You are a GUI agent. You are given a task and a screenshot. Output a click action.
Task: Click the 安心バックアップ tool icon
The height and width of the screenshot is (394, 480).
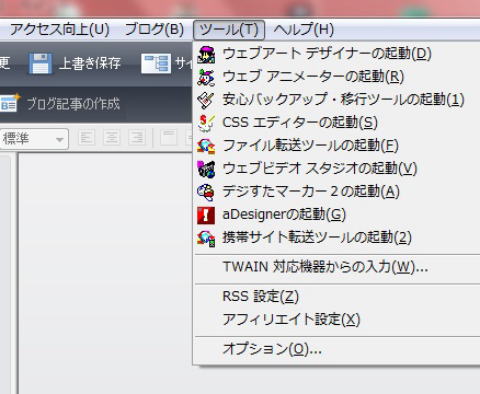click(206, 100)
